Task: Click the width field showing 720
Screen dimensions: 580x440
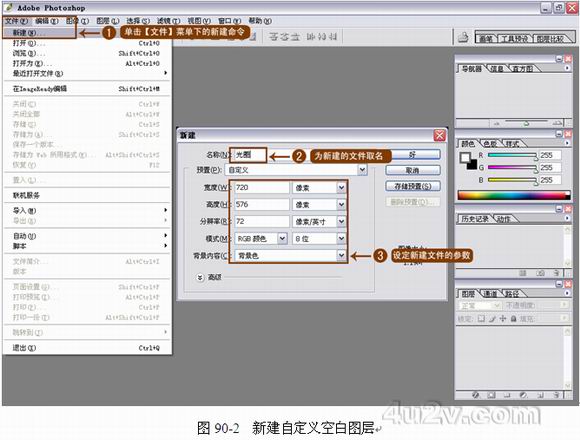Action: (262, 187)
